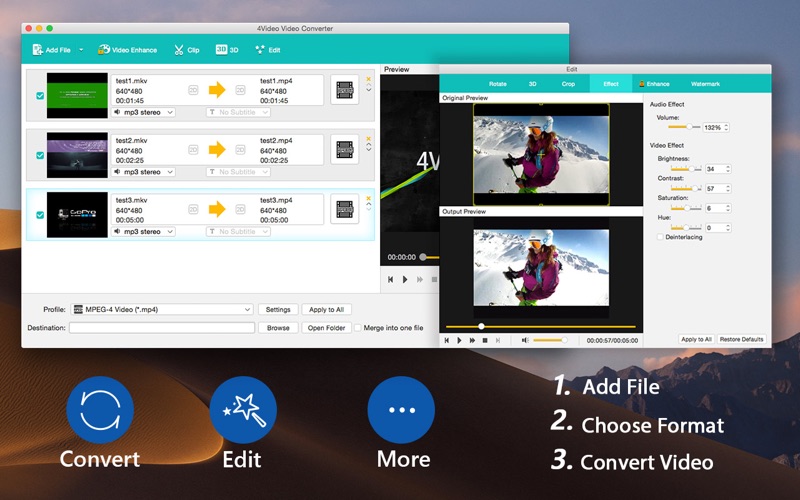Open the subtitle dropdown for test2.mkv
Screen dimensions: 800x500
click(x=238, y=172)
